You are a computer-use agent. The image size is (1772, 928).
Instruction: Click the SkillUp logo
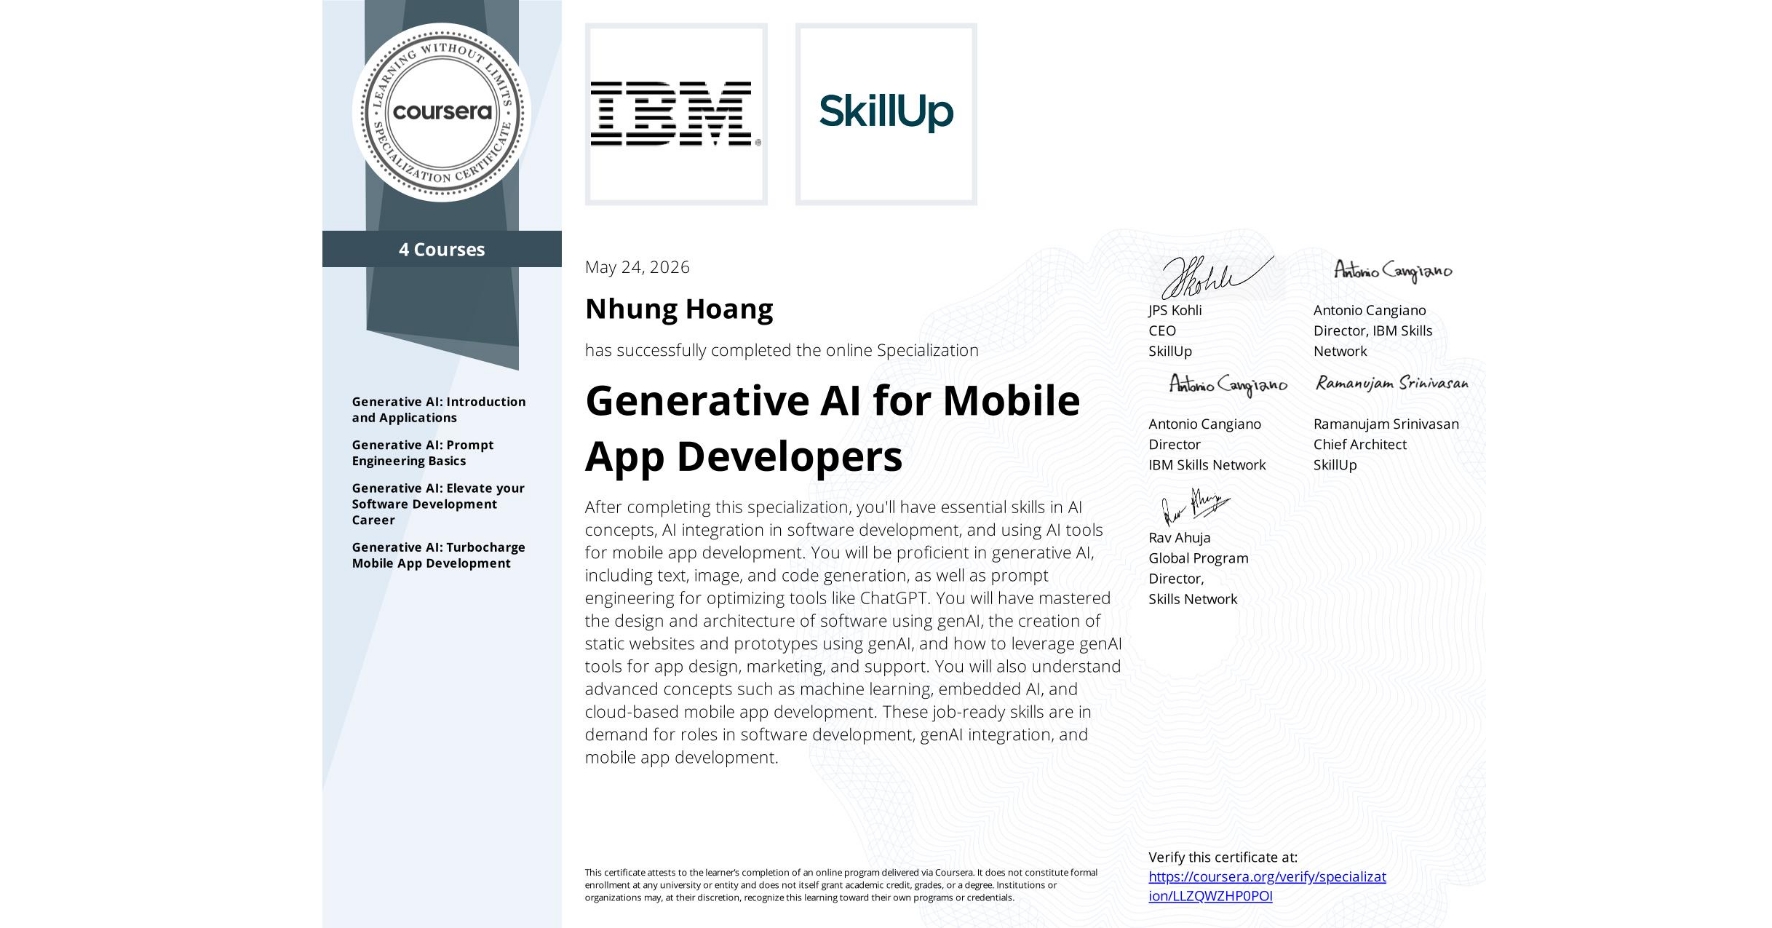[x=886, y=114]
